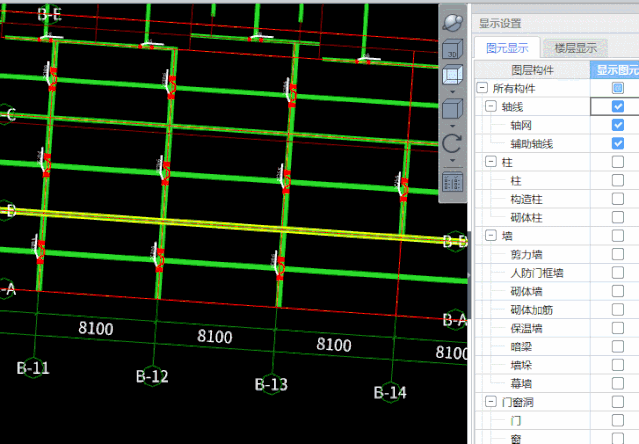
Task: Switch to 3D cube view
Action: pyautogui.click(x=453, y=48)
